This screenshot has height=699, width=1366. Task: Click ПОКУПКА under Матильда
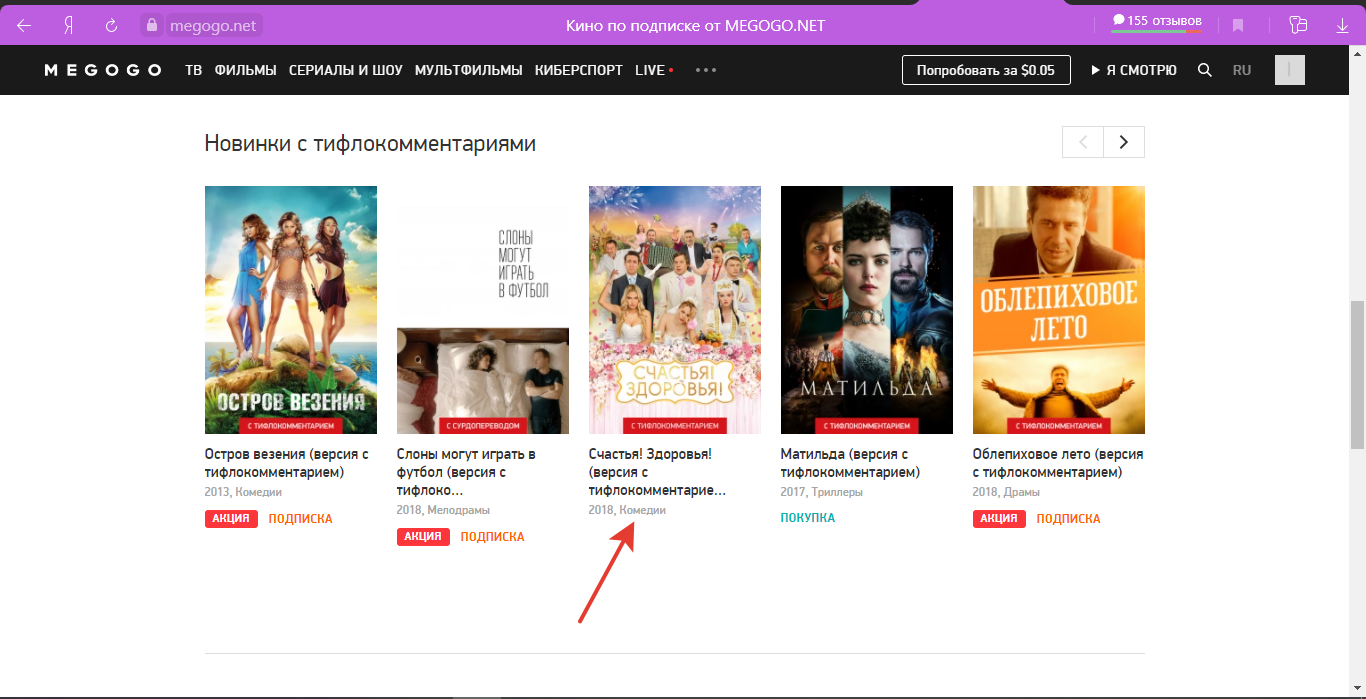coord(808,518)
